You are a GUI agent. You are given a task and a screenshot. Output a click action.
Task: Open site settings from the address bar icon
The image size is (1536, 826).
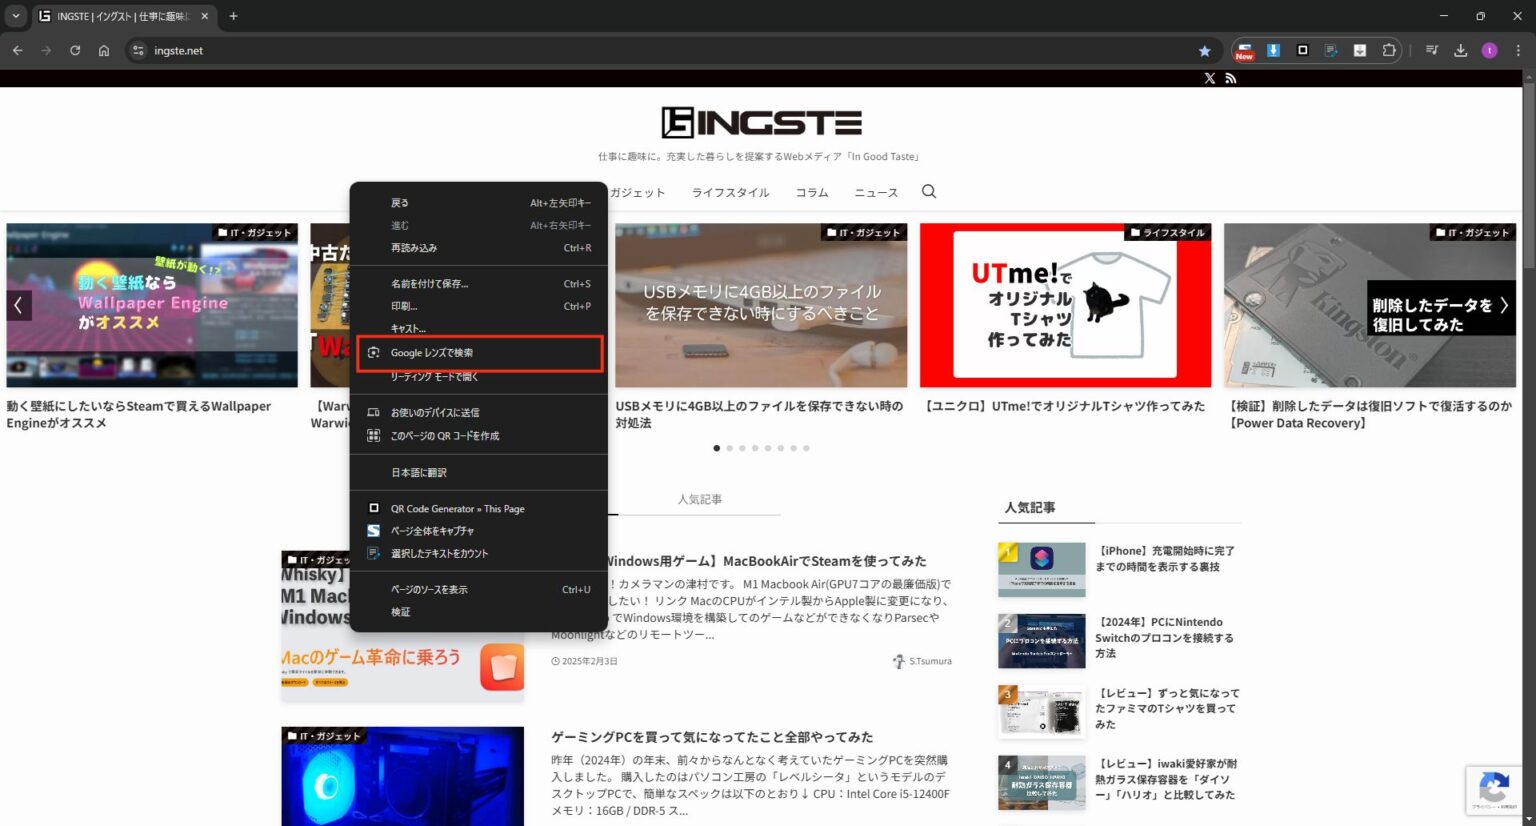(x=137, y=50)
